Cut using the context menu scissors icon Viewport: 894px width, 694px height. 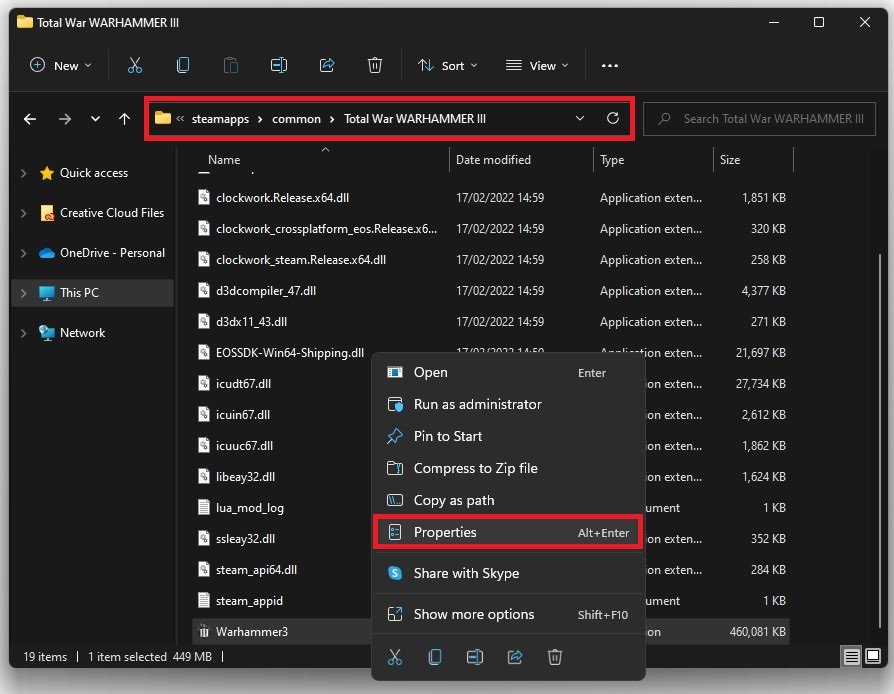[x=395, y=657]
